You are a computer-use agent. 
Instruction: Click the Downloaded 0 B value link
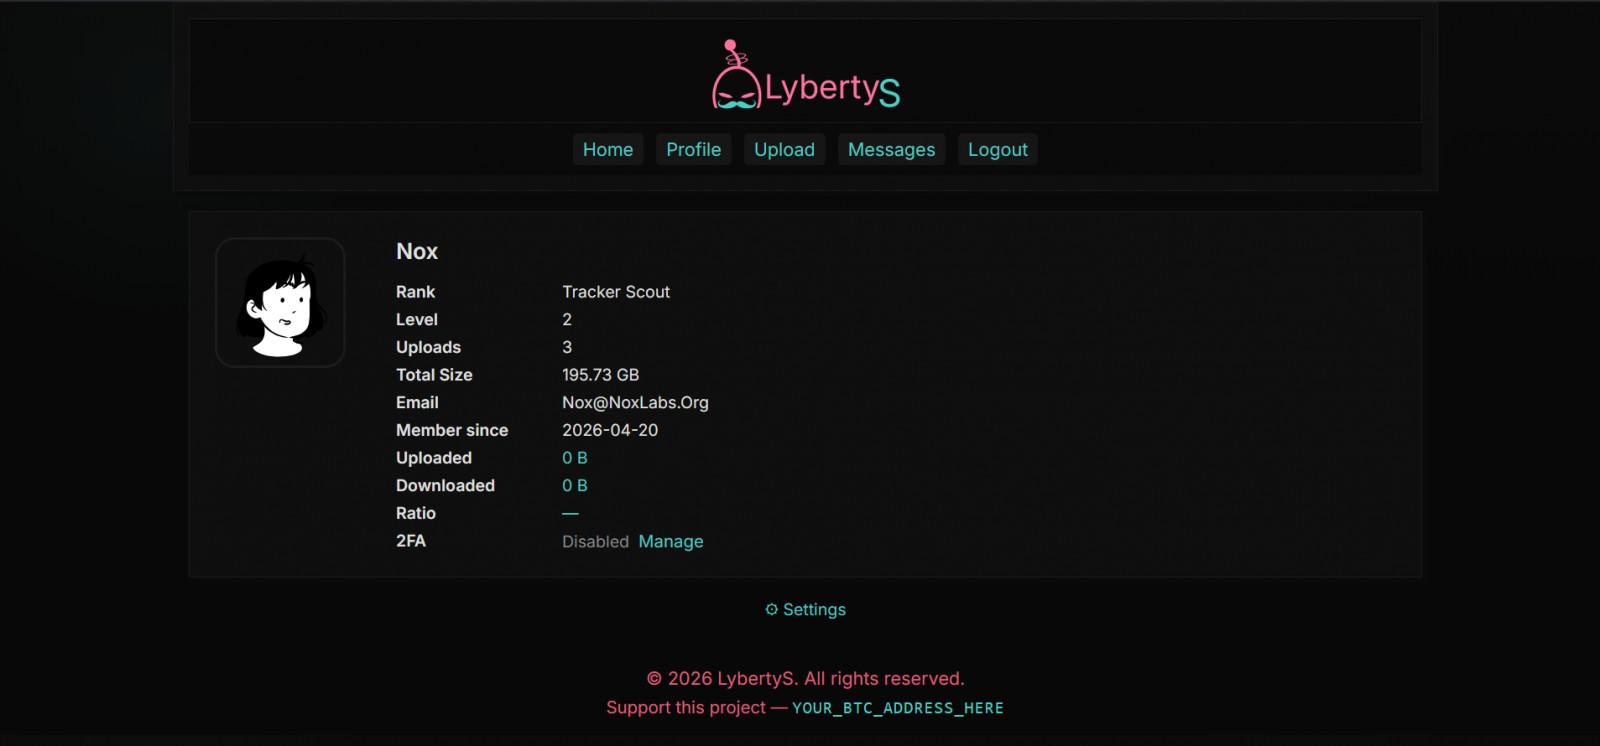tap(574, 486)
